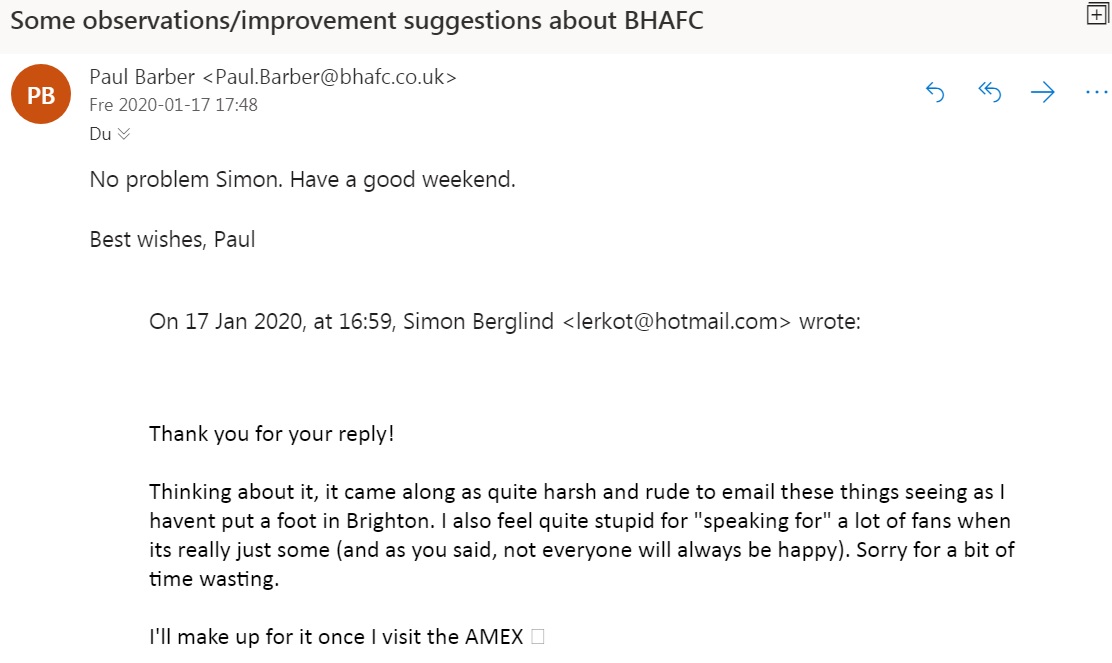This screenshot has width=1112, height=663.
Task: Open the more actions ellipsis menu
Action: (x=1096, y=92)
